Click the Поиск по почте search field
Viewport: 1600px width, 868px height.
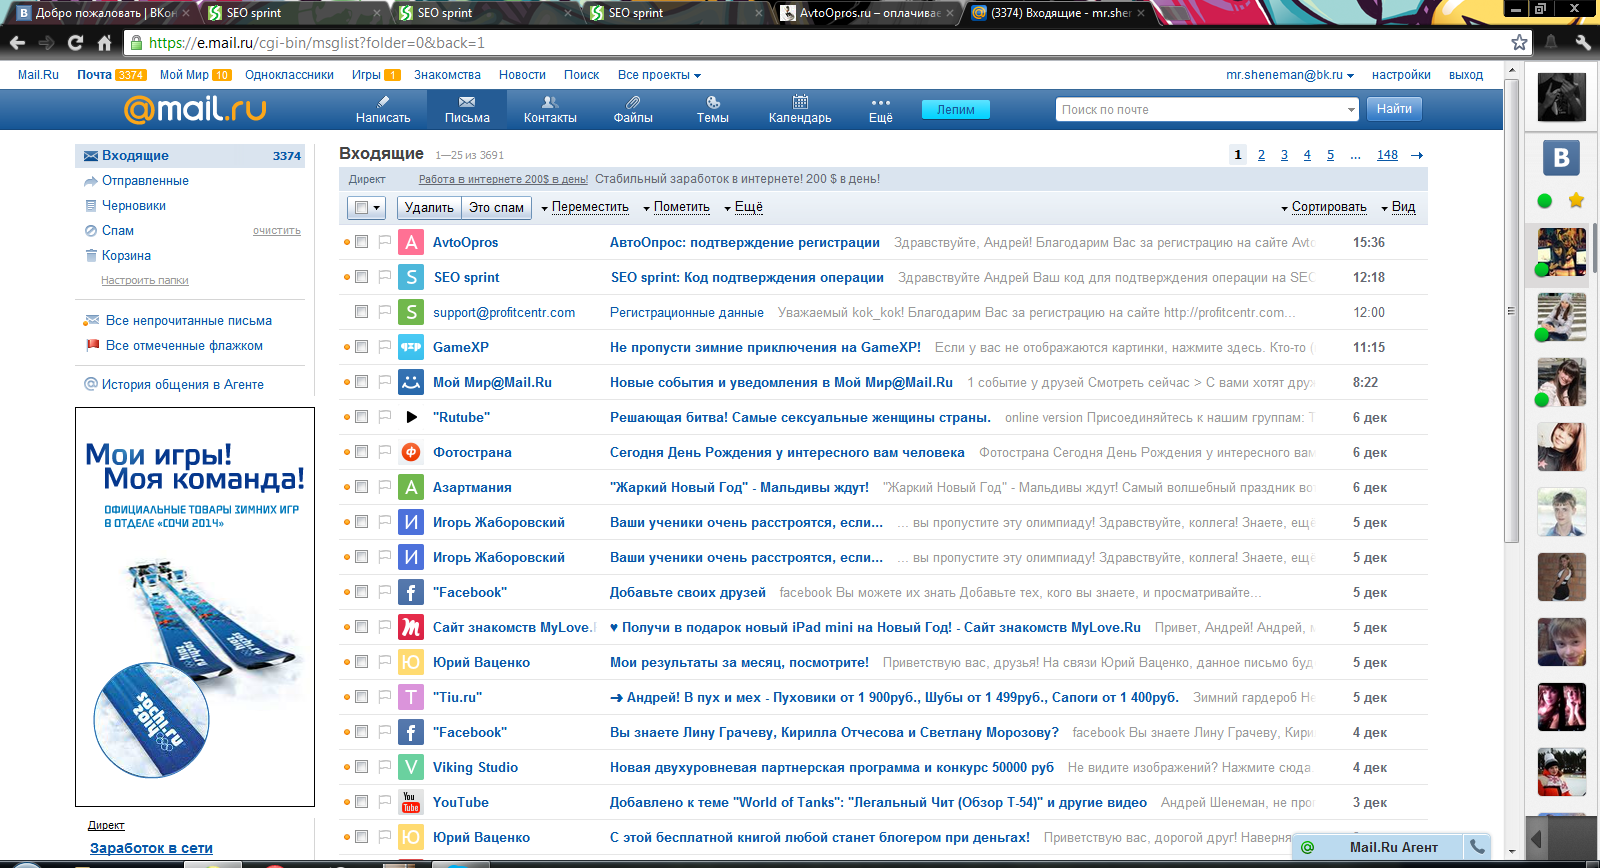(x=1200, y=110)
